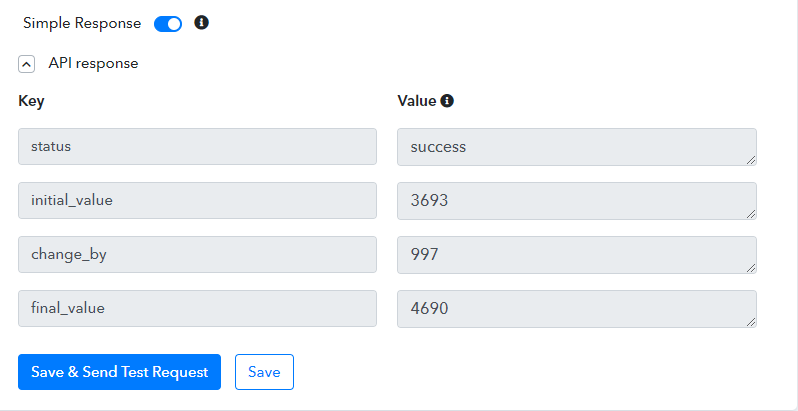The height and width of the screenshot is (411, 798).
Task: Collapse the API response section
Action: [x=26, y=64]
